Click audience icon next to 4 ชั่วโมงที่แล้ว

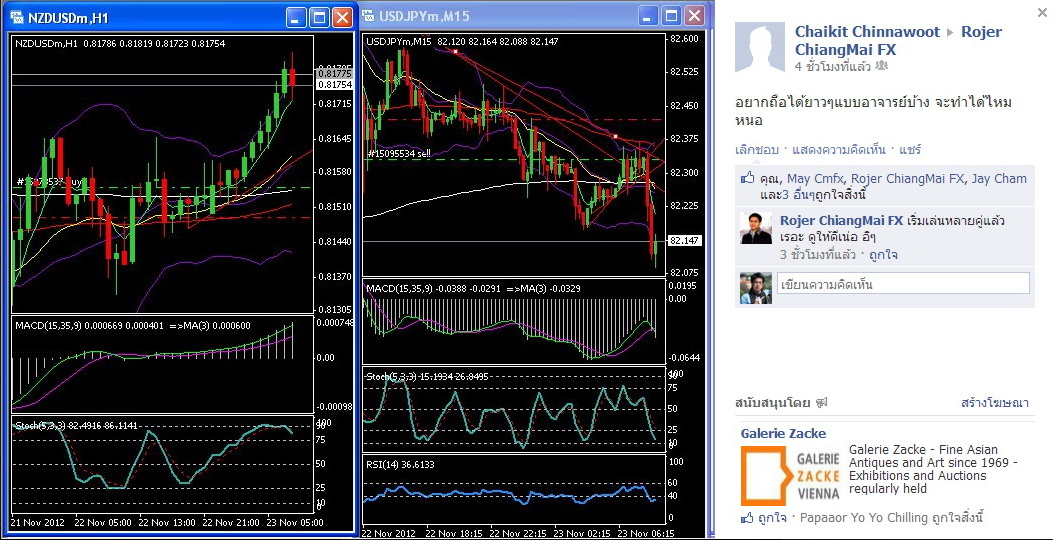[882, 66]
